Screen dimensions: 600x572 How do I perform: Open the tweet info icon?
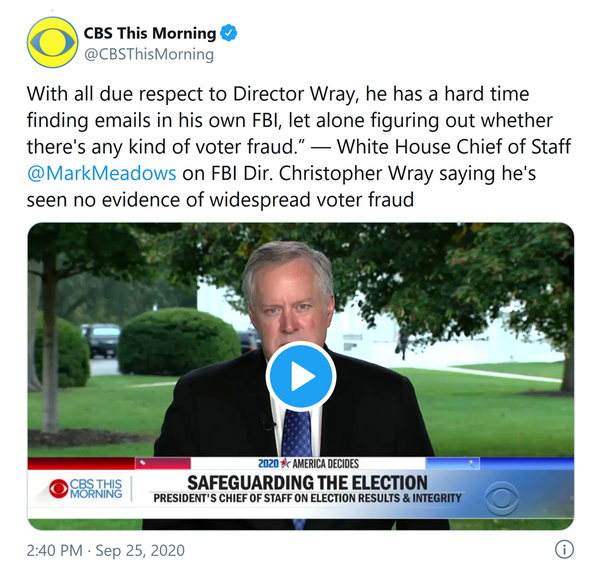564,549
